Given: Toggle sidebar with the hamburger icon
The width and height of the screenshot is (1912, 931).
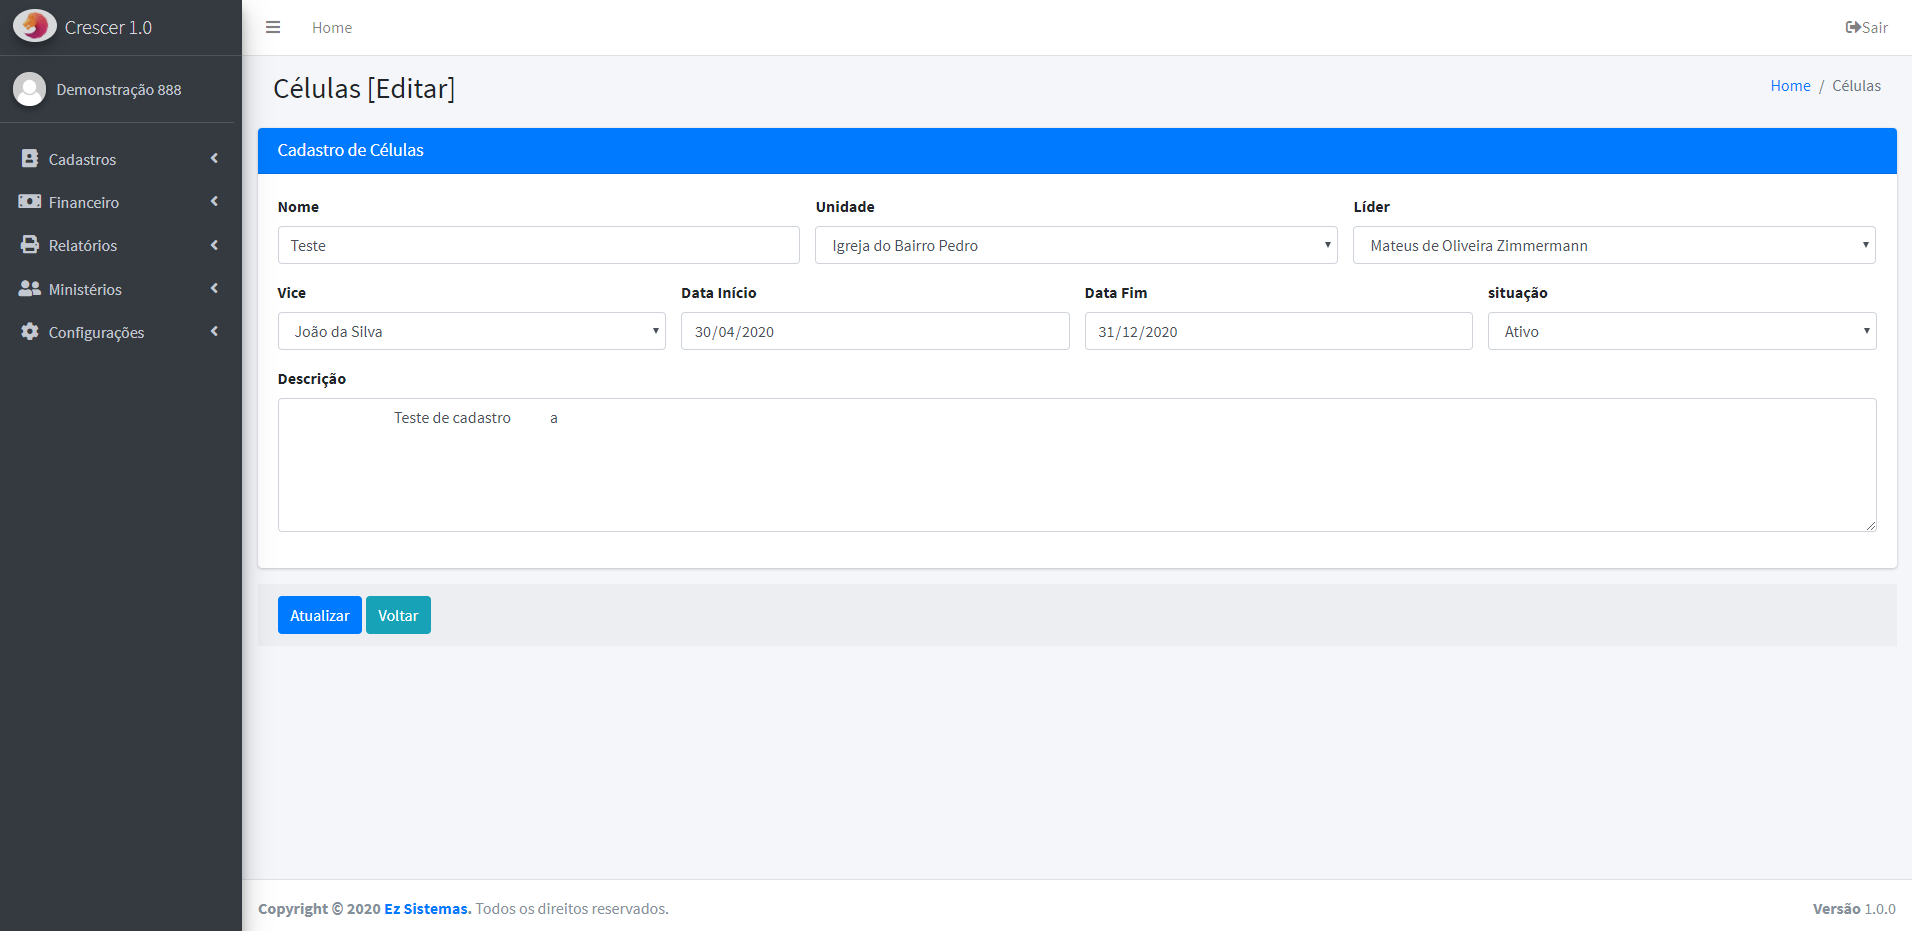Looking at the screenshot, I should coord(273,27).
